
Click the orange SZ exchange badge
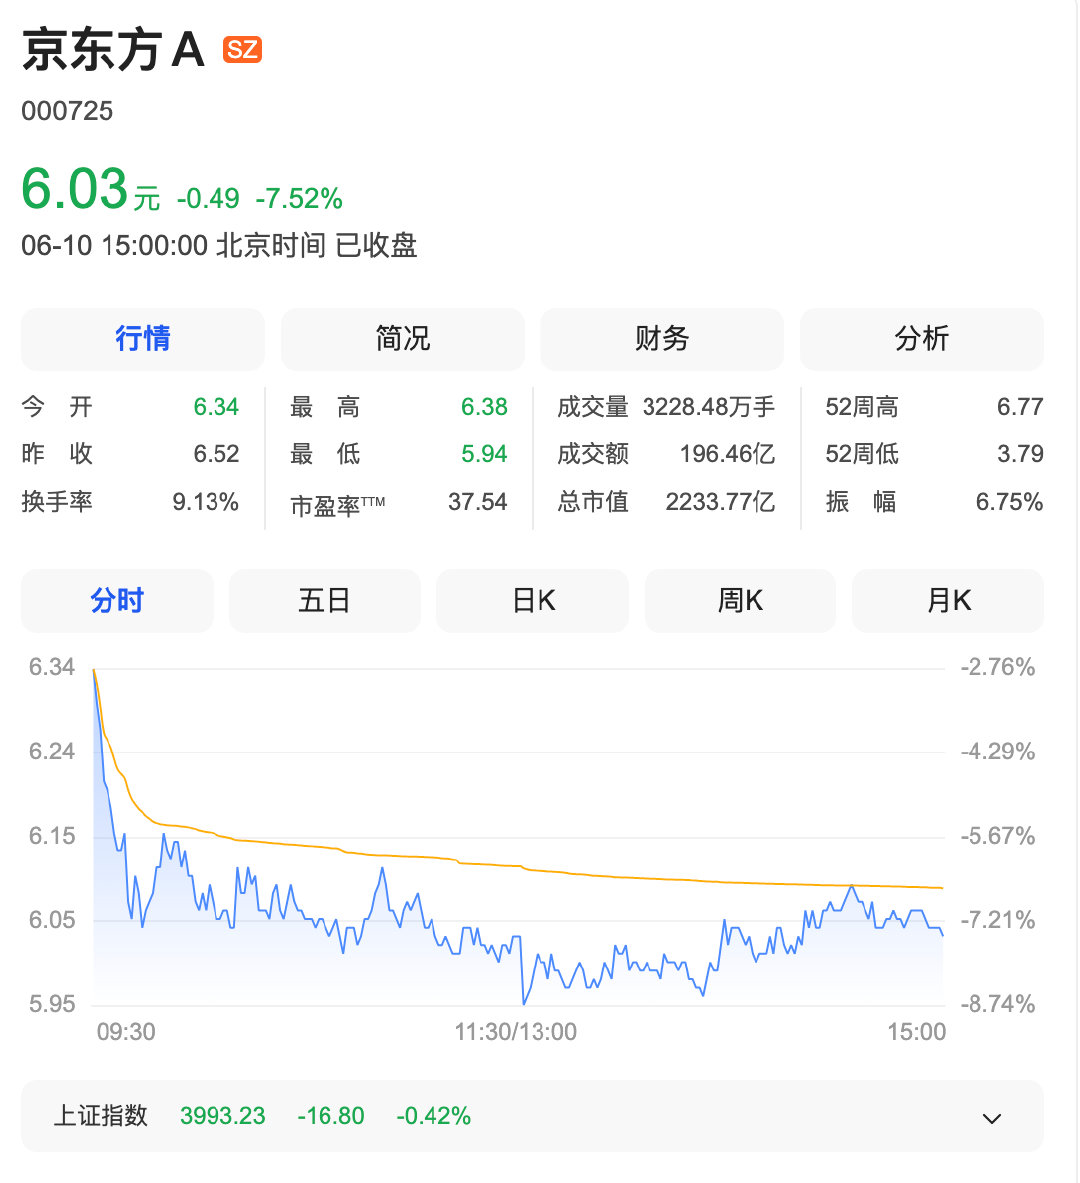click(242, 50)
